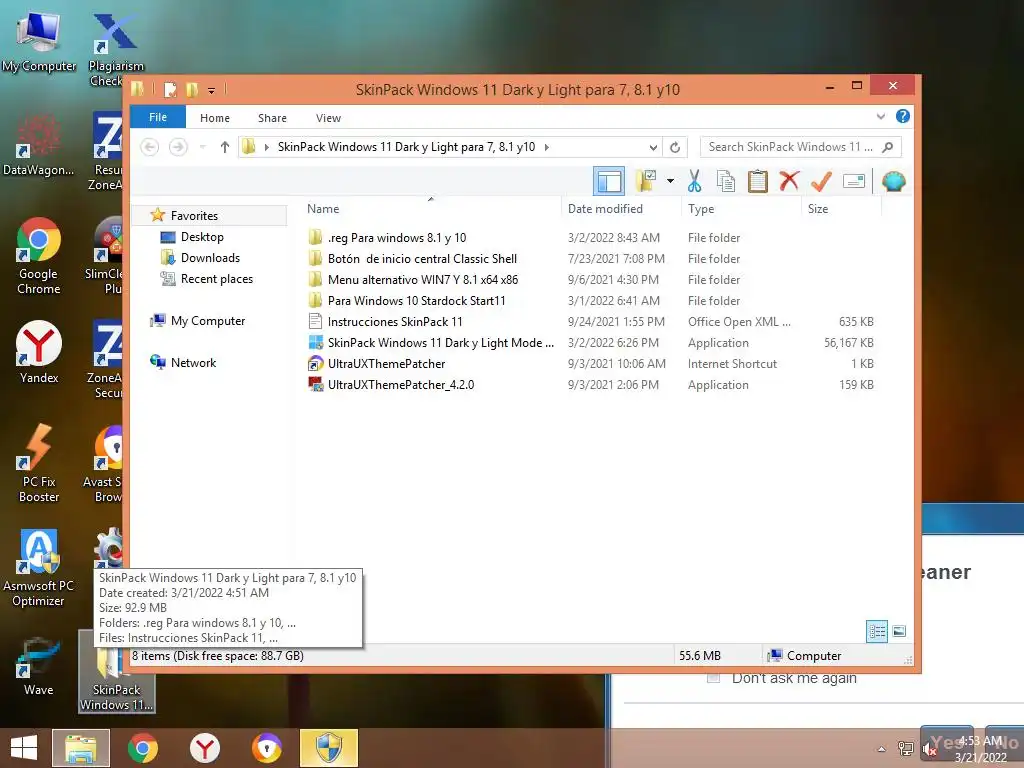Click the shell globe toolbar icon

point(893,181)
